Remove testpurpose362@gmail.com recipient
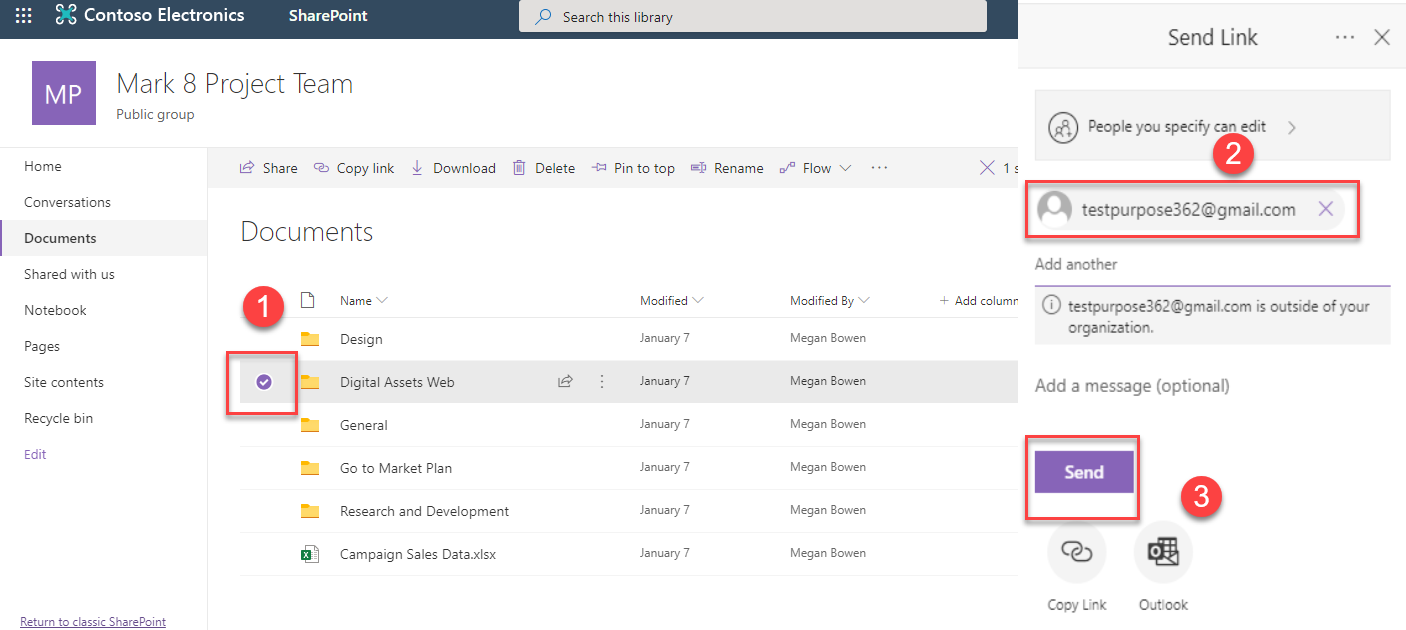Screen dimensions: 1406x630 click(1326, 209)
